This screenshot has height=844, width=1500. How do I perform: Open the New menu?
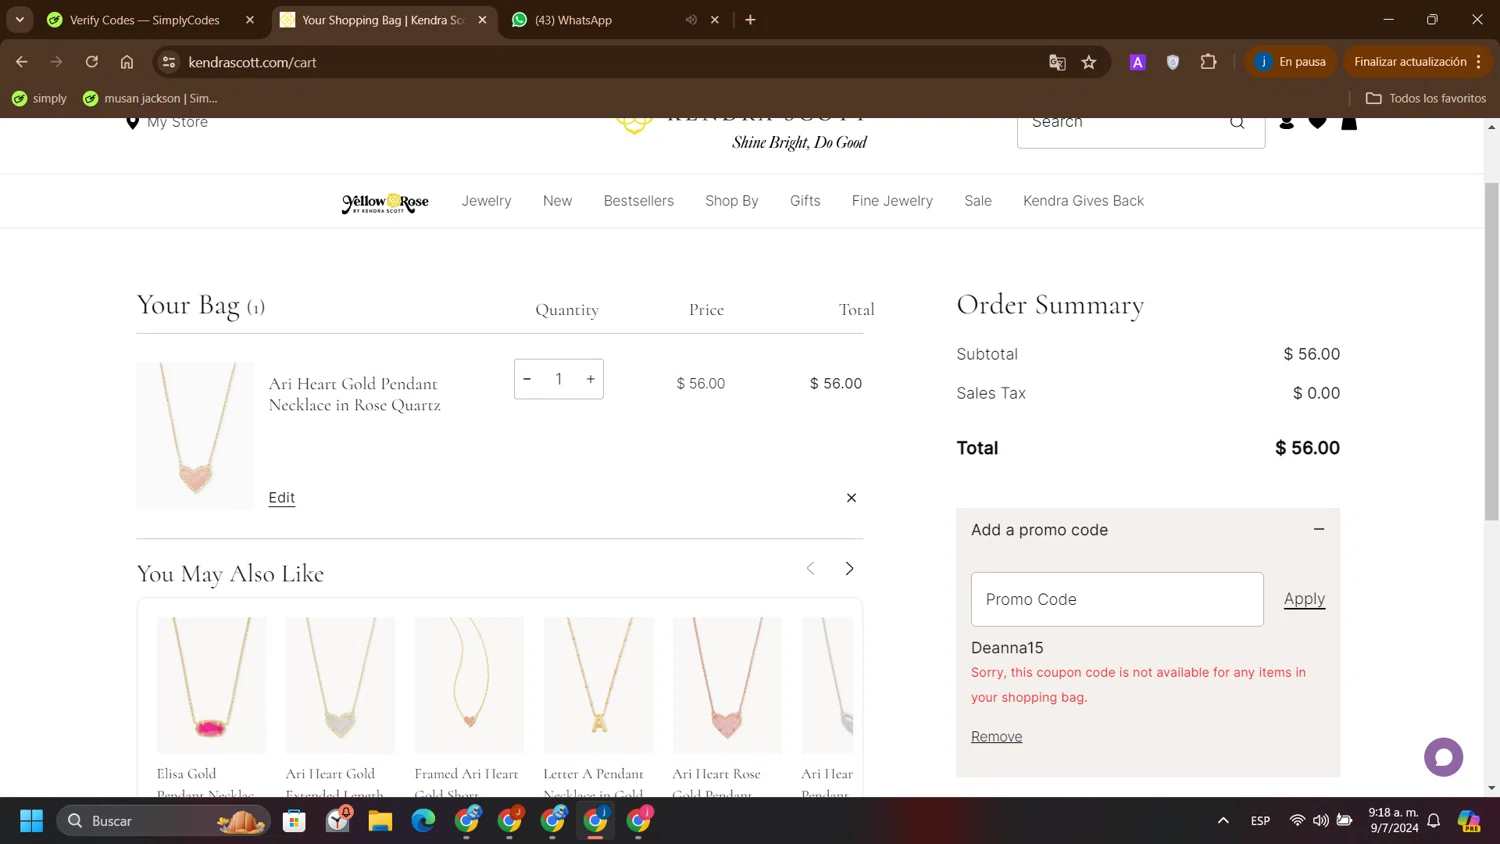tap(557, 201)
